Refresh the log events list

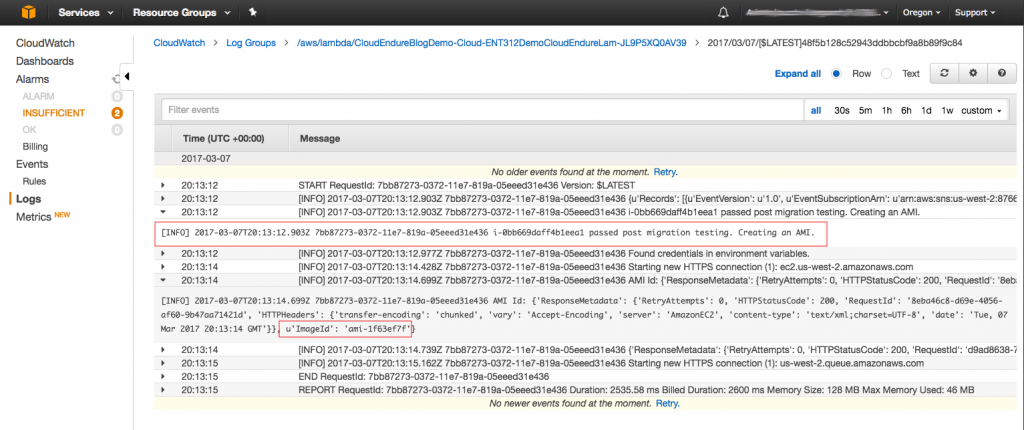944,74
